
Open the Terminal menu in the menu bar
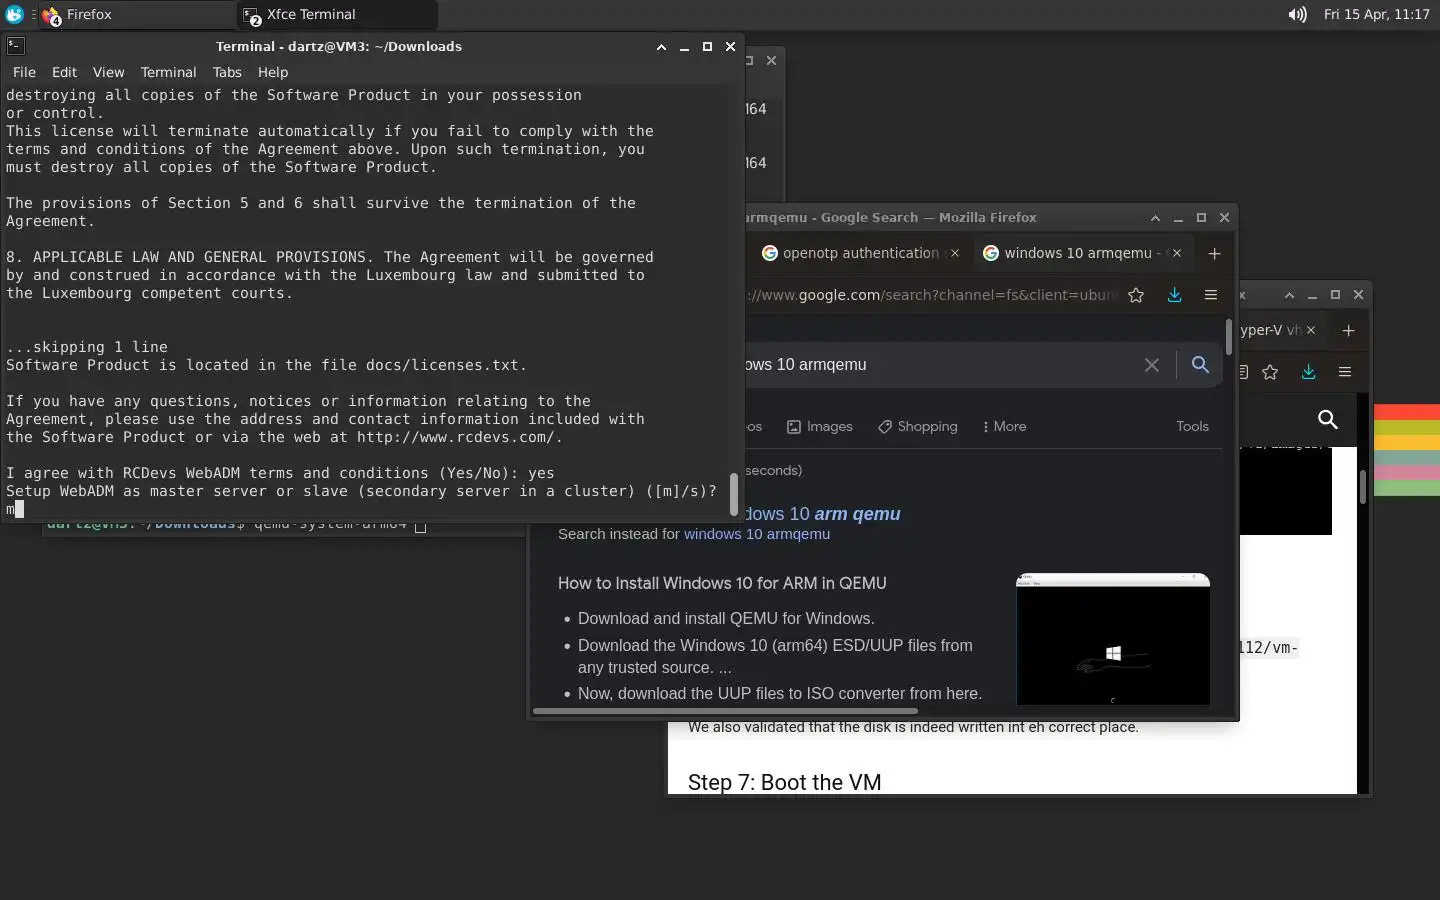tap(168, 72)
